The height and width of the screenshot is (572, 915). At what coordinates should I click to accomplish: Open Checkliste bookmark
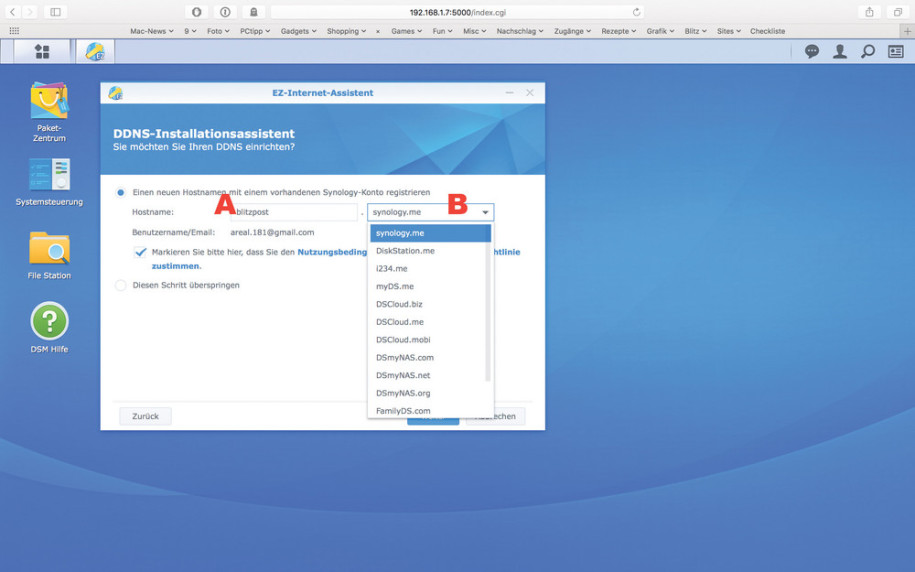point(767,31)
